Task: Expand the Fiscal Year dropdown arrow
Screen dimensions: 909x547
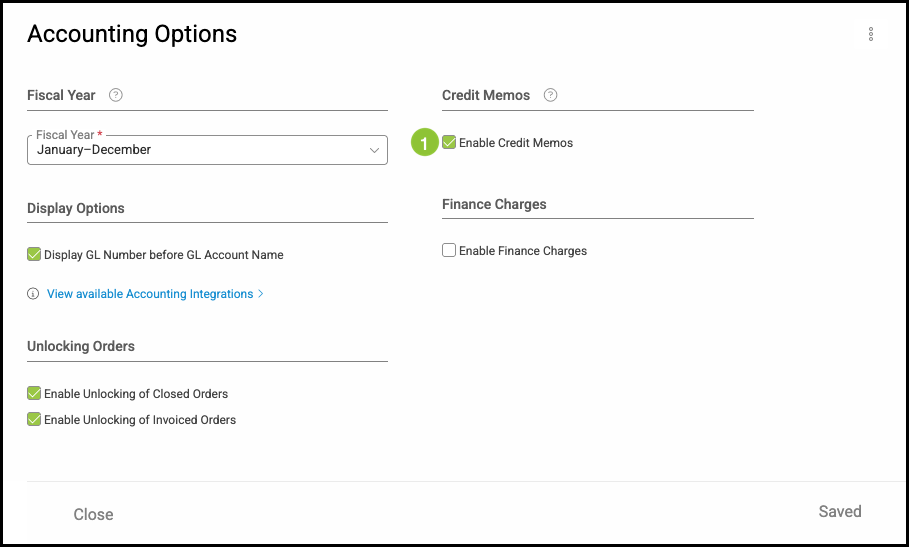Action: (374, 151)
